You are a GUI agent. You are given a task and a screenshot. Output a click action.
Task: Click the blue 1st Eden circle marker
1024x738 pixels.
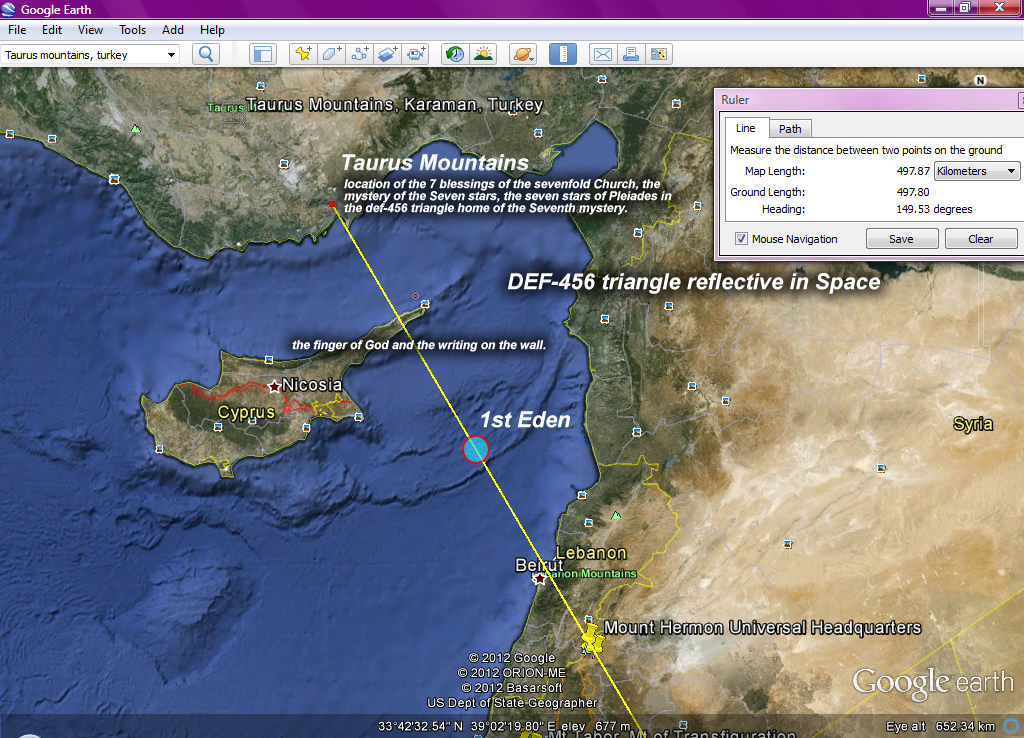(475, 449)
